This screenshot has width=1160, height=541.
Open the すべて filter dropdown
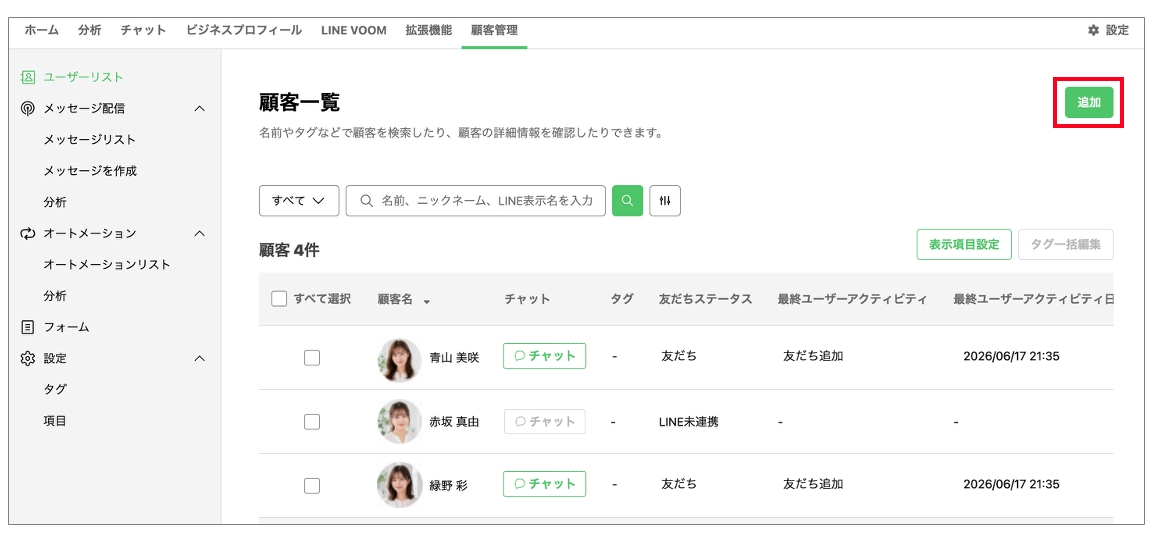(299, 201)
